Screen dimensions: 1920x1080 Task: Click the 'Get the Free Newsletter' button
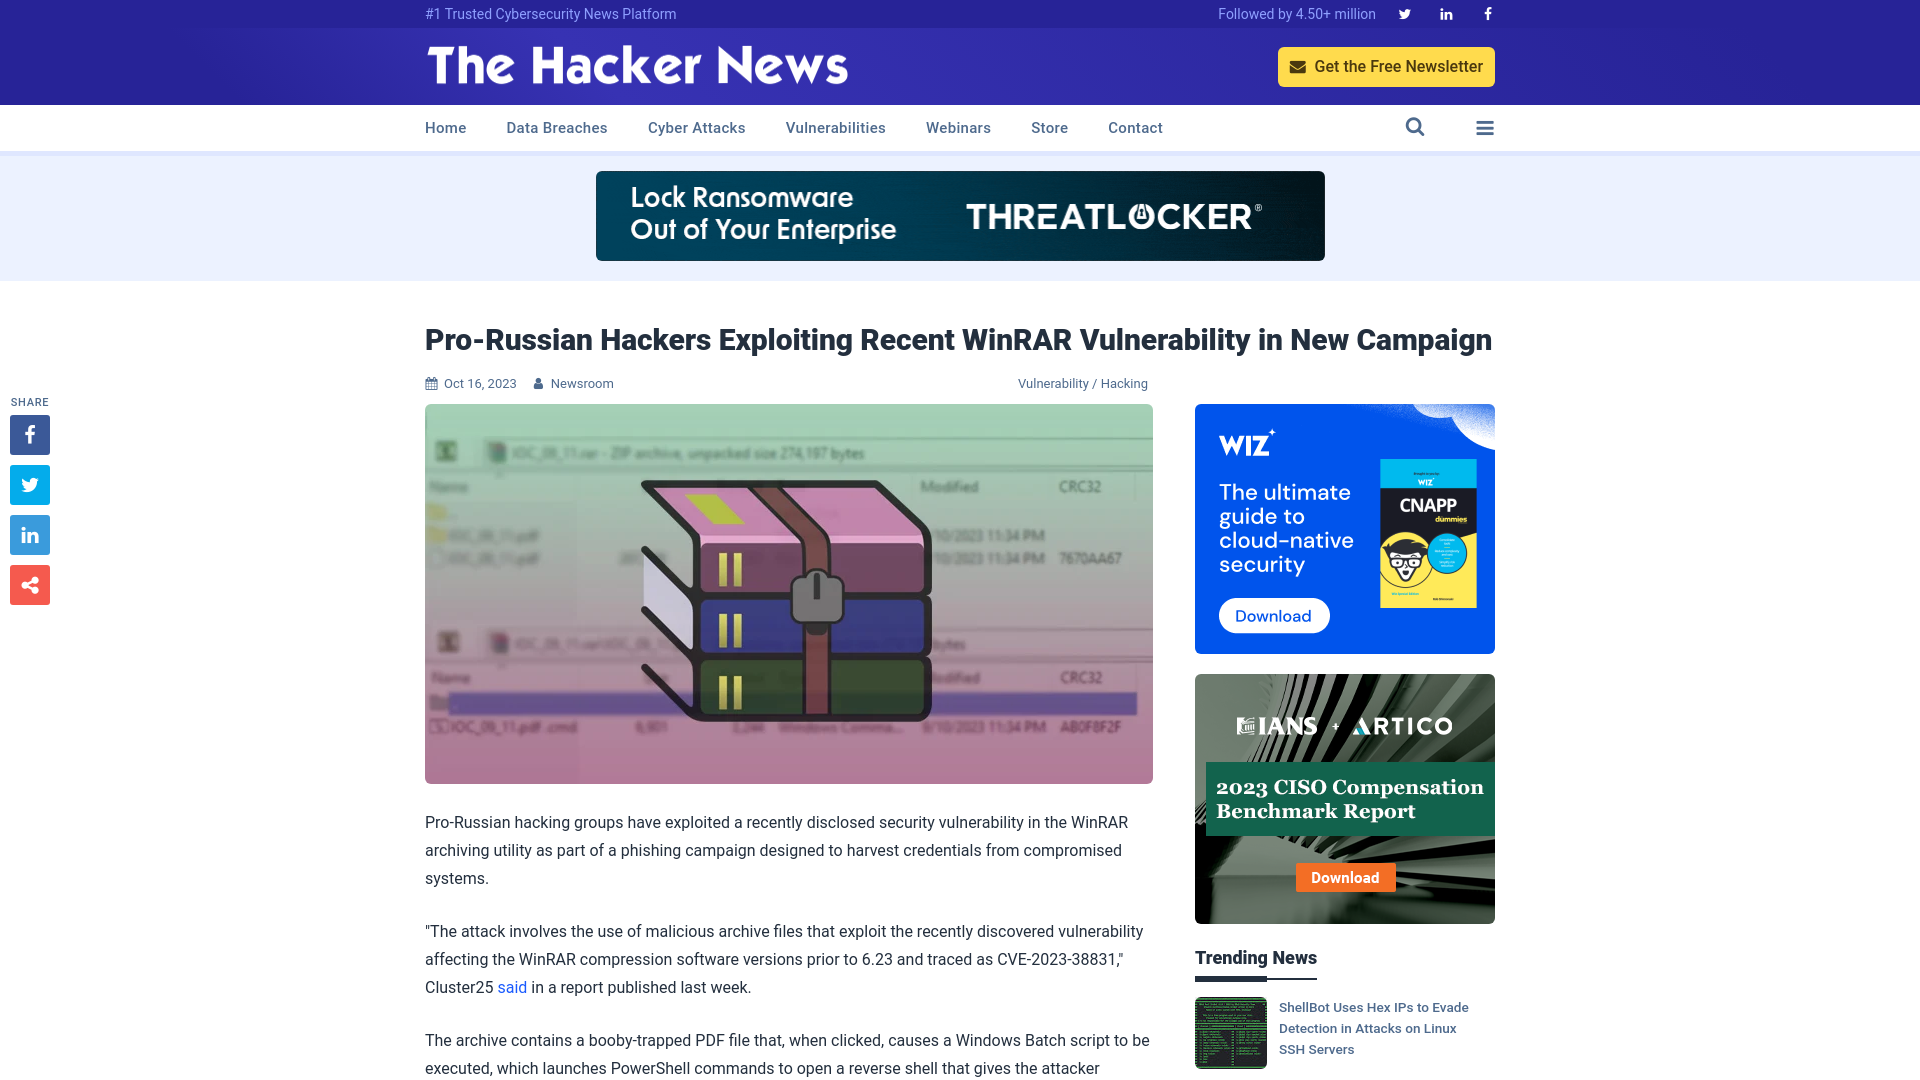coord(1386,66)
